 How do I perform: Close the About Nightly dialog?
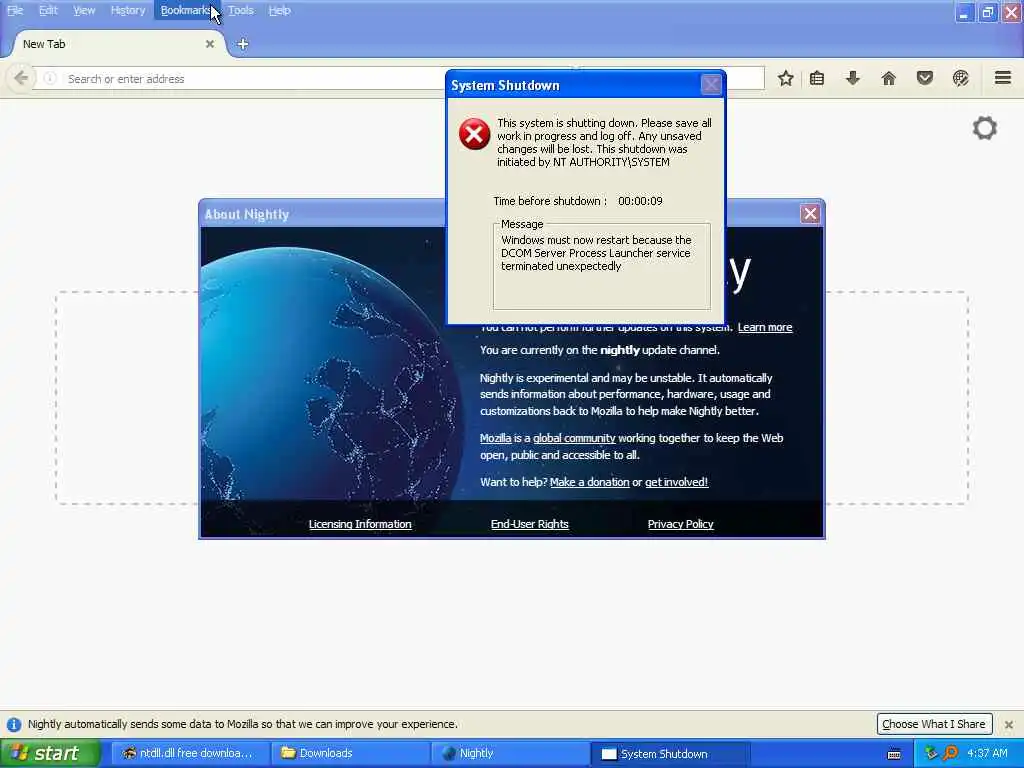pyautogui.click(x=810, y=214)
